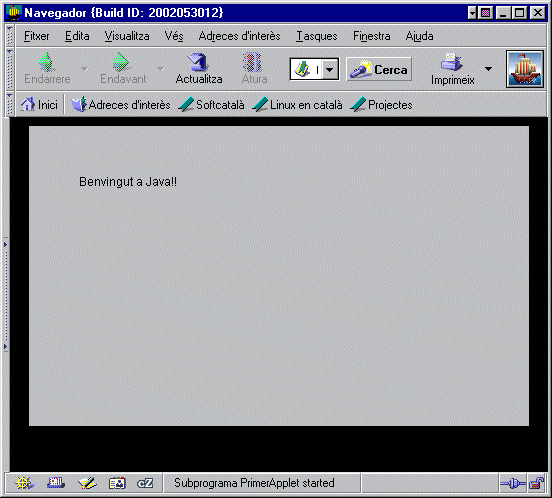Click the padlock security icon
The image size is (552, 498).
point(537,483)
